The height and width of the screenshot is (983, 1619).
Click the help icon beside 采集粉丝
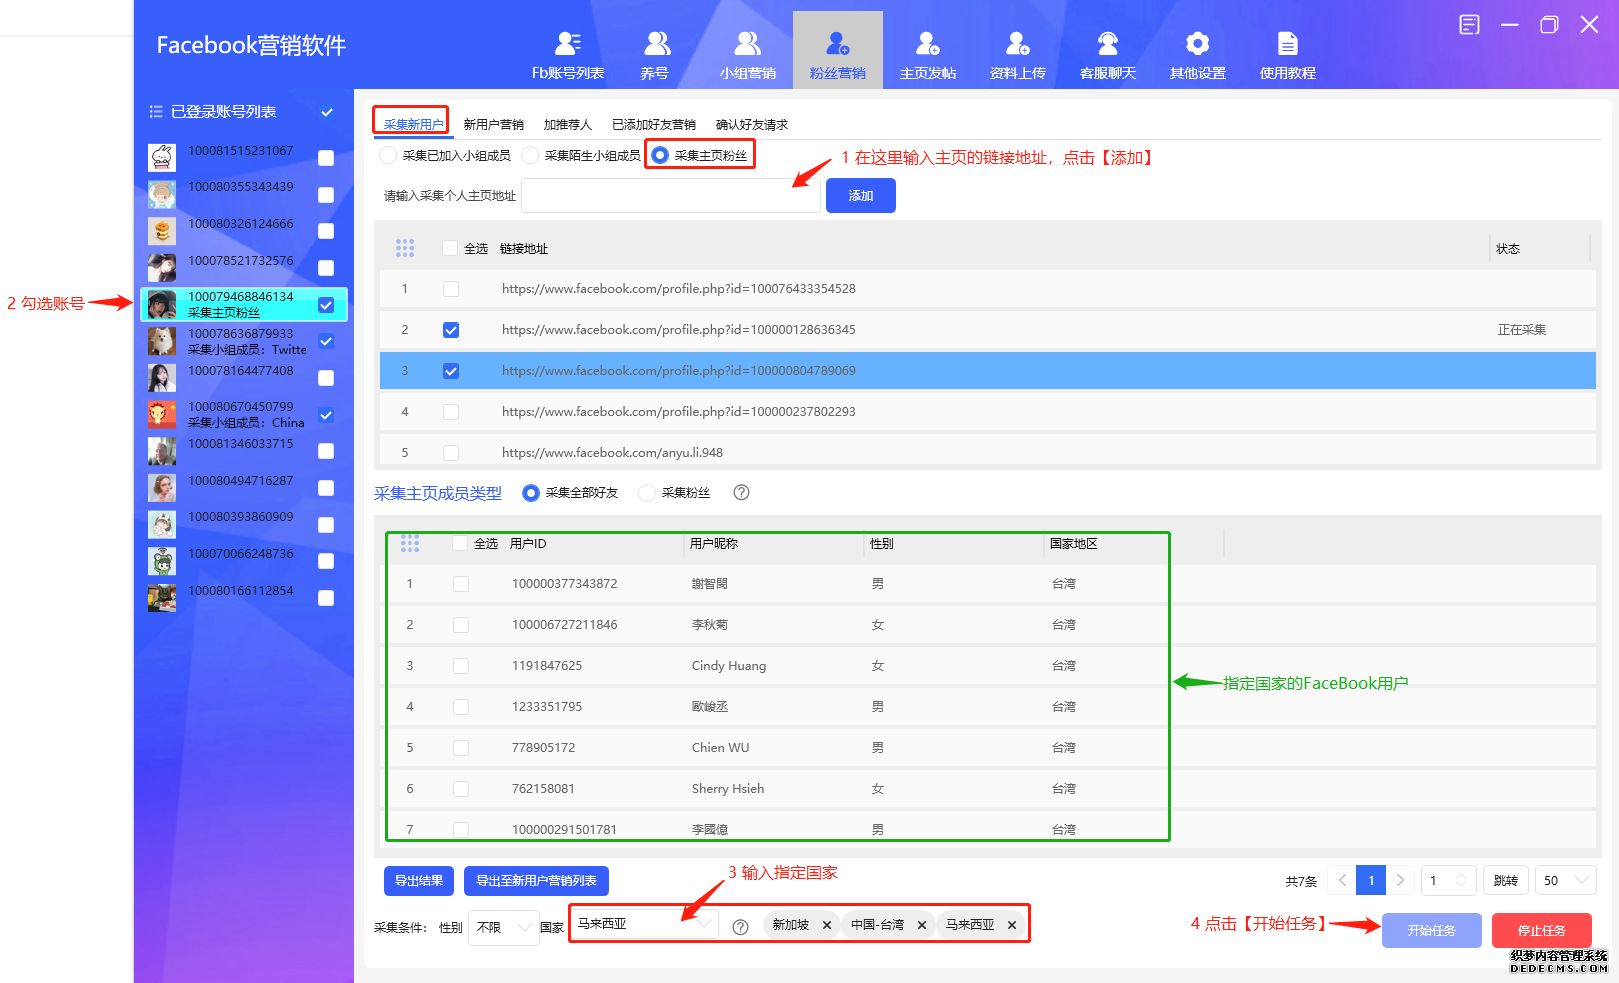coord(741,492)
